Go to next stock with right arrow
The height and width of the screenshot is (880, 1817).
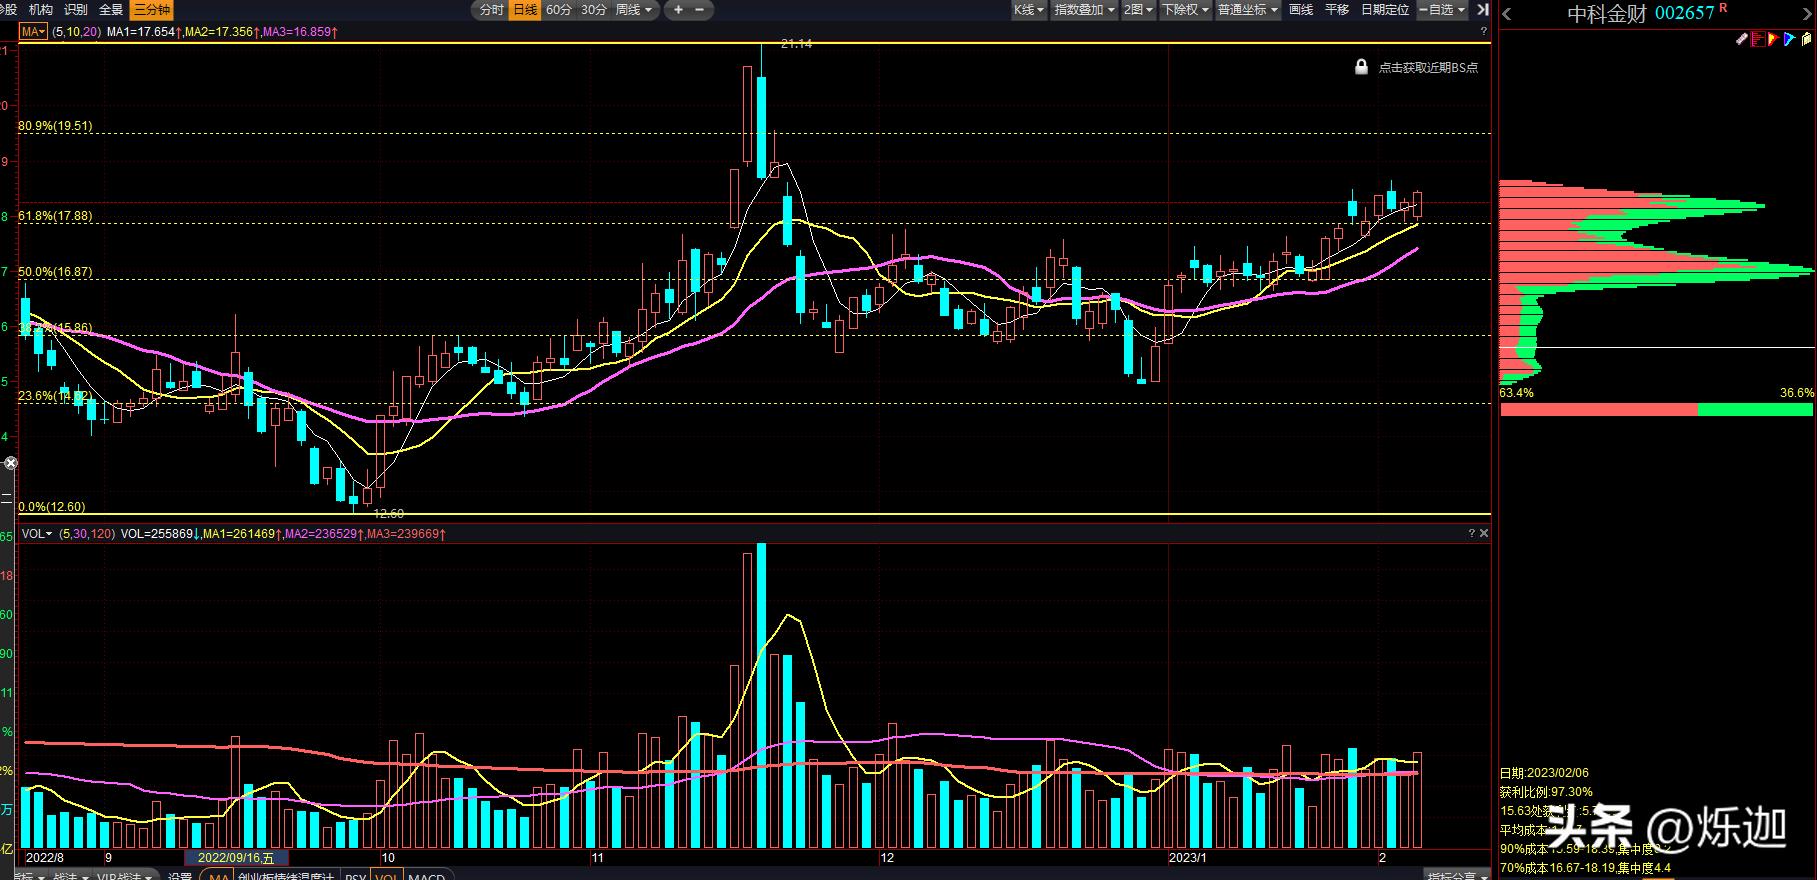click(1806, 14)
